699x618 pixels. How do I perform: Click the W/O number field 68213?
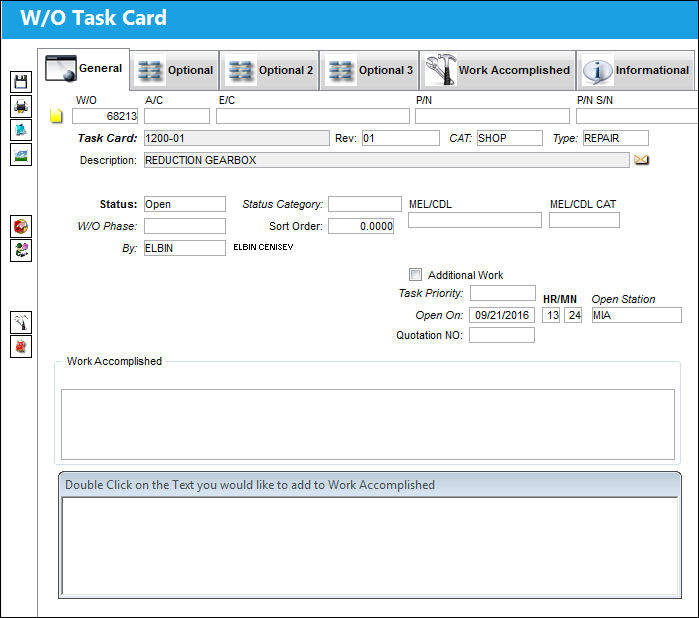click(x=105, y=116)
